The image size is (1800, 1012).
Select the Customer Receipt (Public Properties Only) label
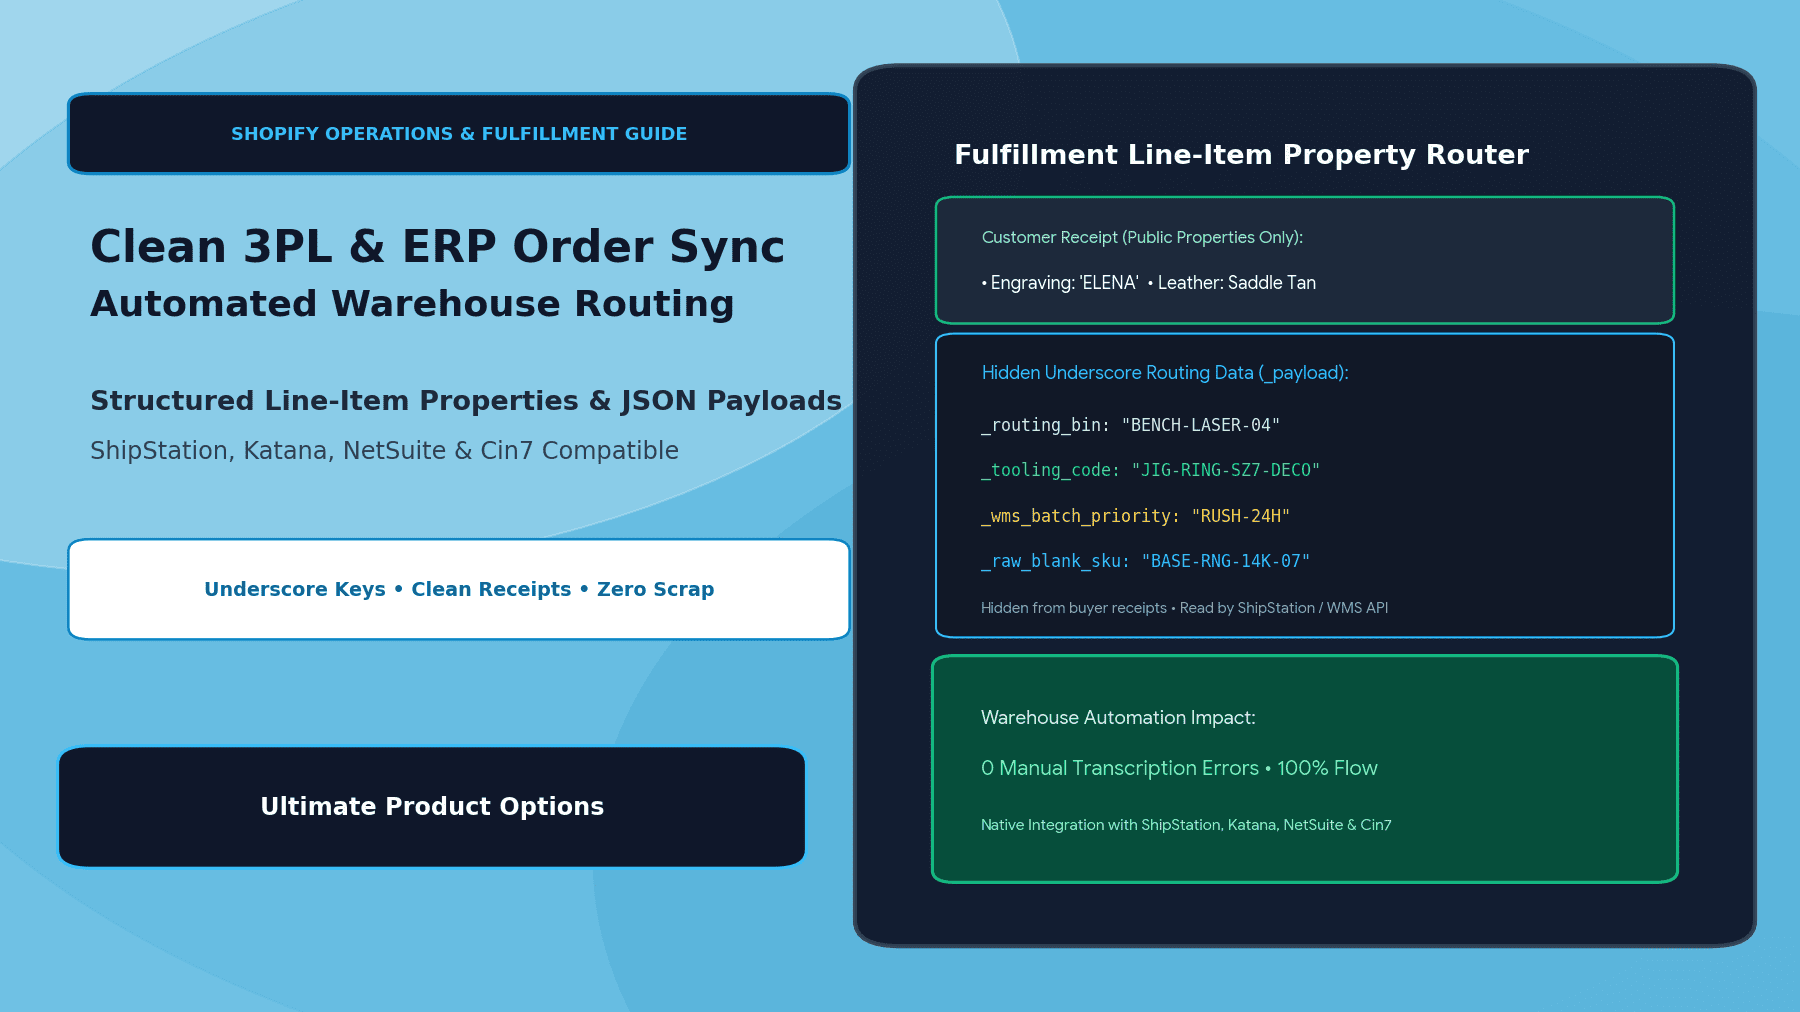[x=1142, y=237]
